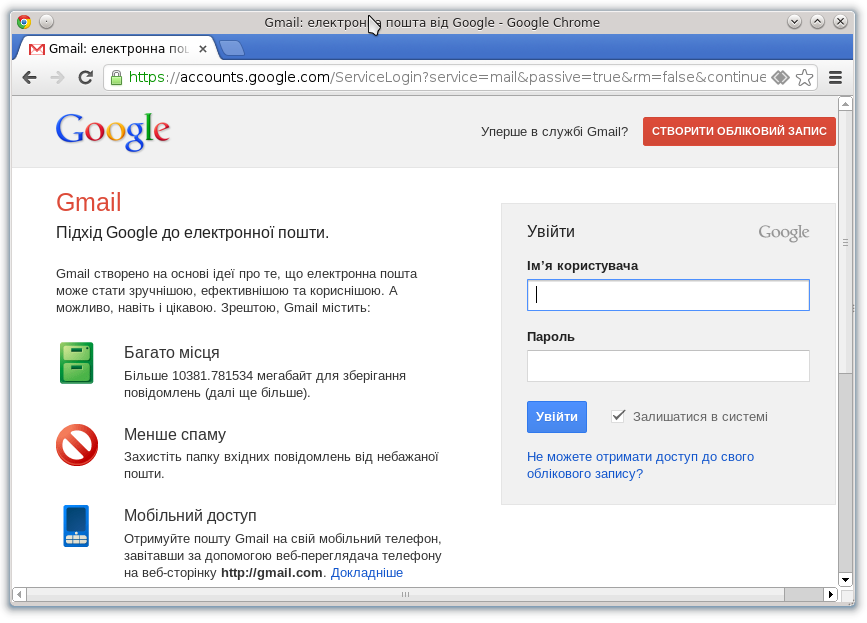Click the browser Back arrow
The image size is (867, 623).
(30, 77)
